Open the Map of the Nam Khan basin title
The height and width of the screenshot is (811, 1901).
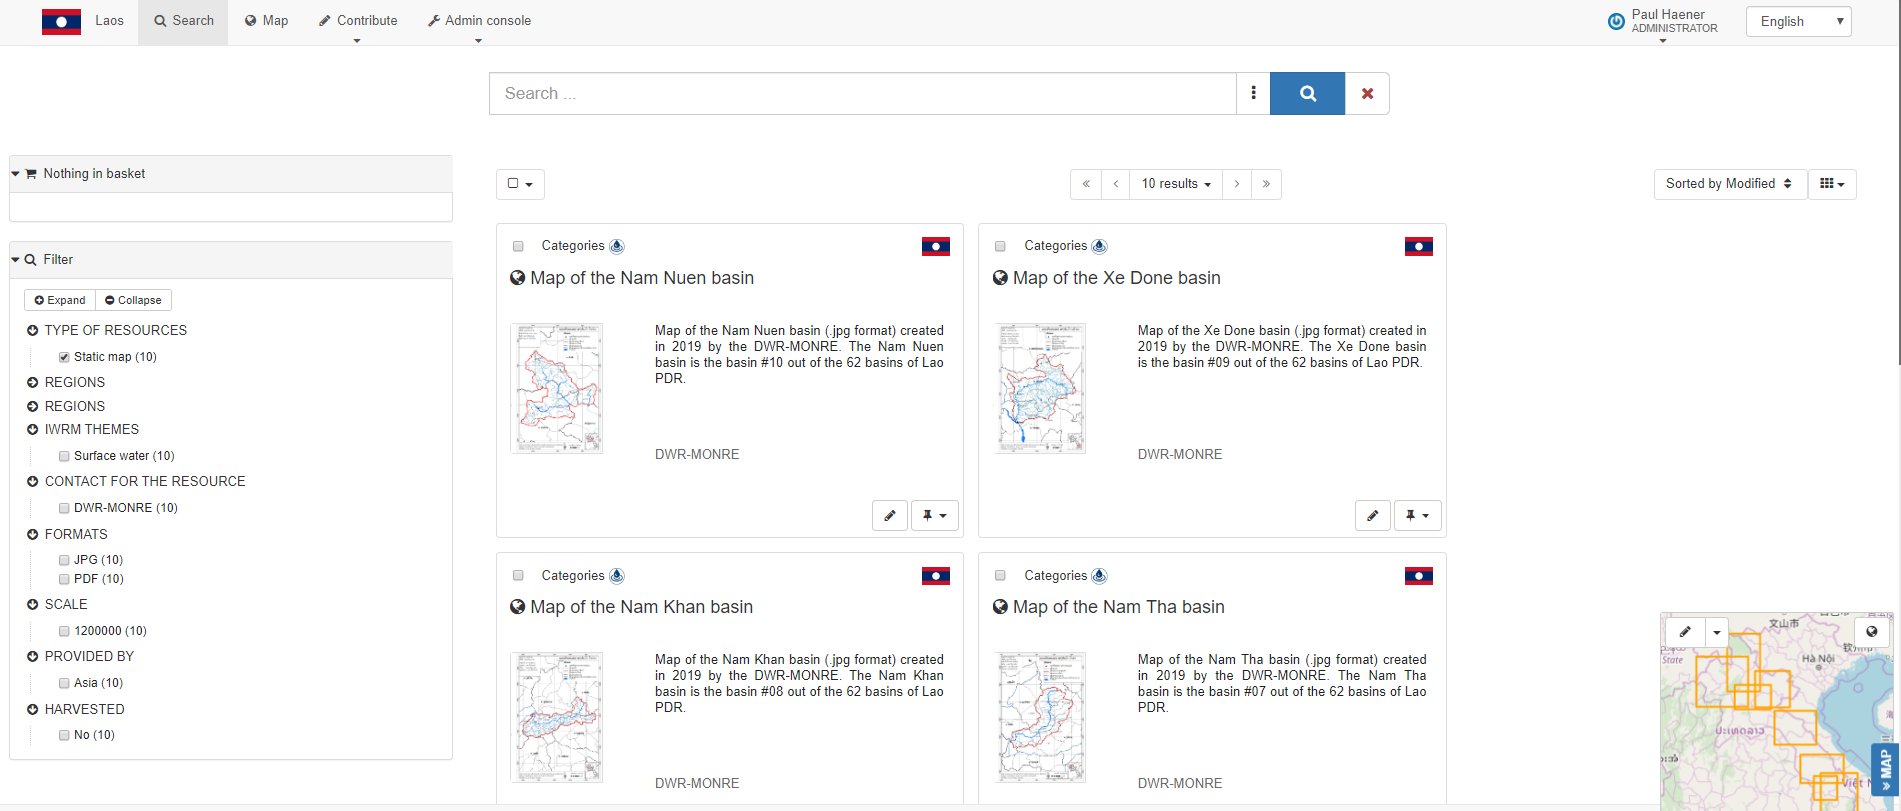pyautogui.click(x=641, y=607)
